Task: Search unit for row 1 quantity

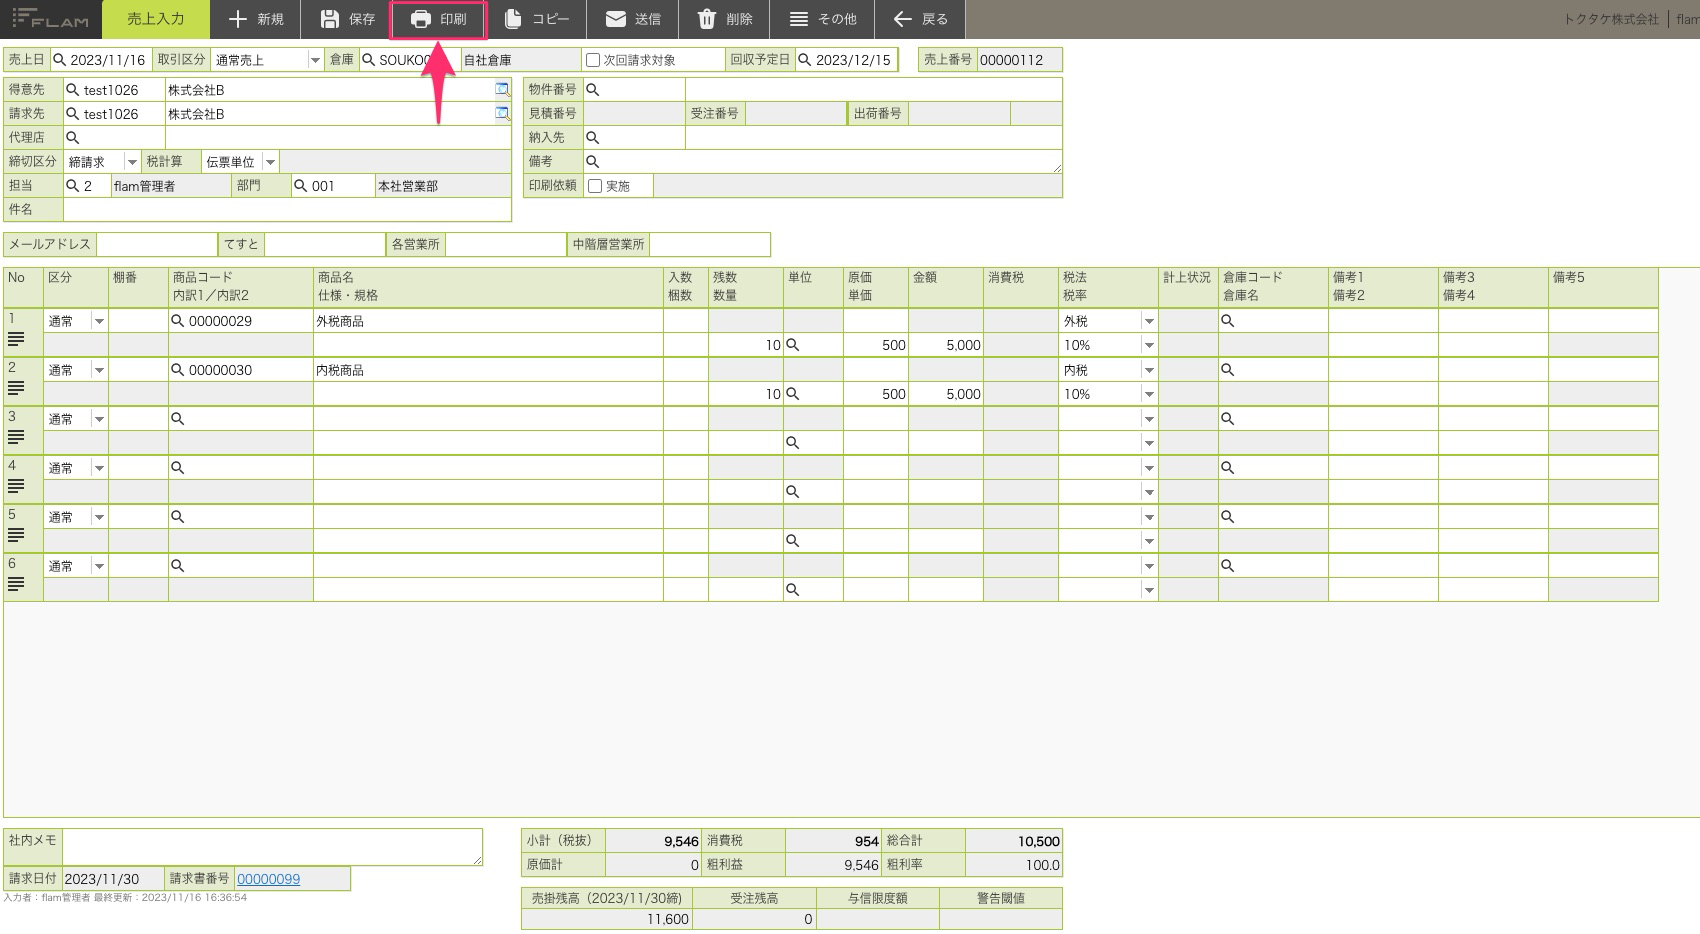Action: point(792,345)
